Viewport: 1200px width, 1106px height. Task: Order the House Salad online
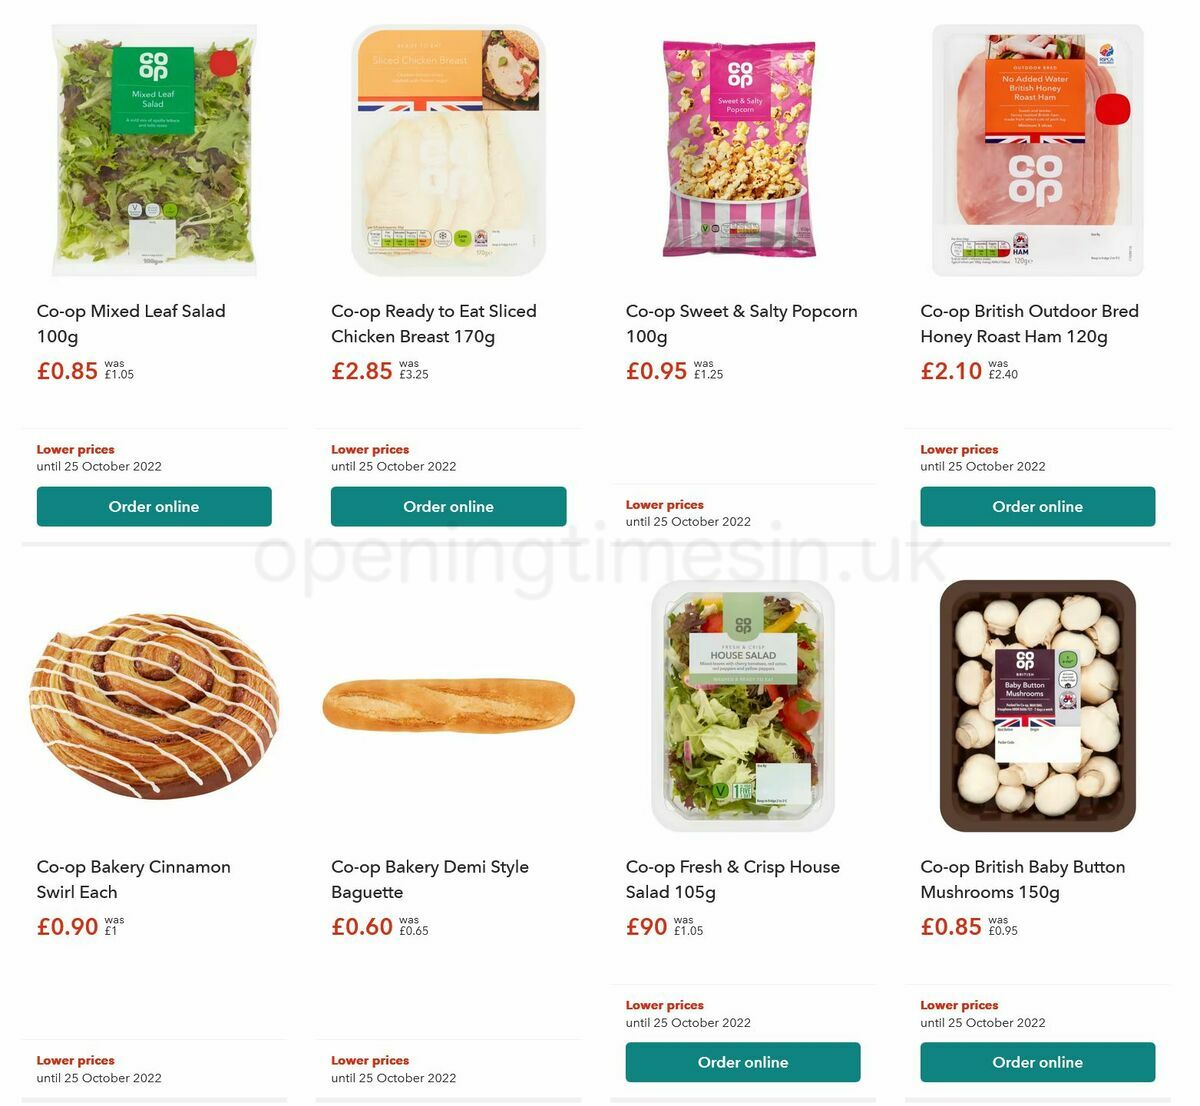pyautogui.click(x=742, y=1062)
